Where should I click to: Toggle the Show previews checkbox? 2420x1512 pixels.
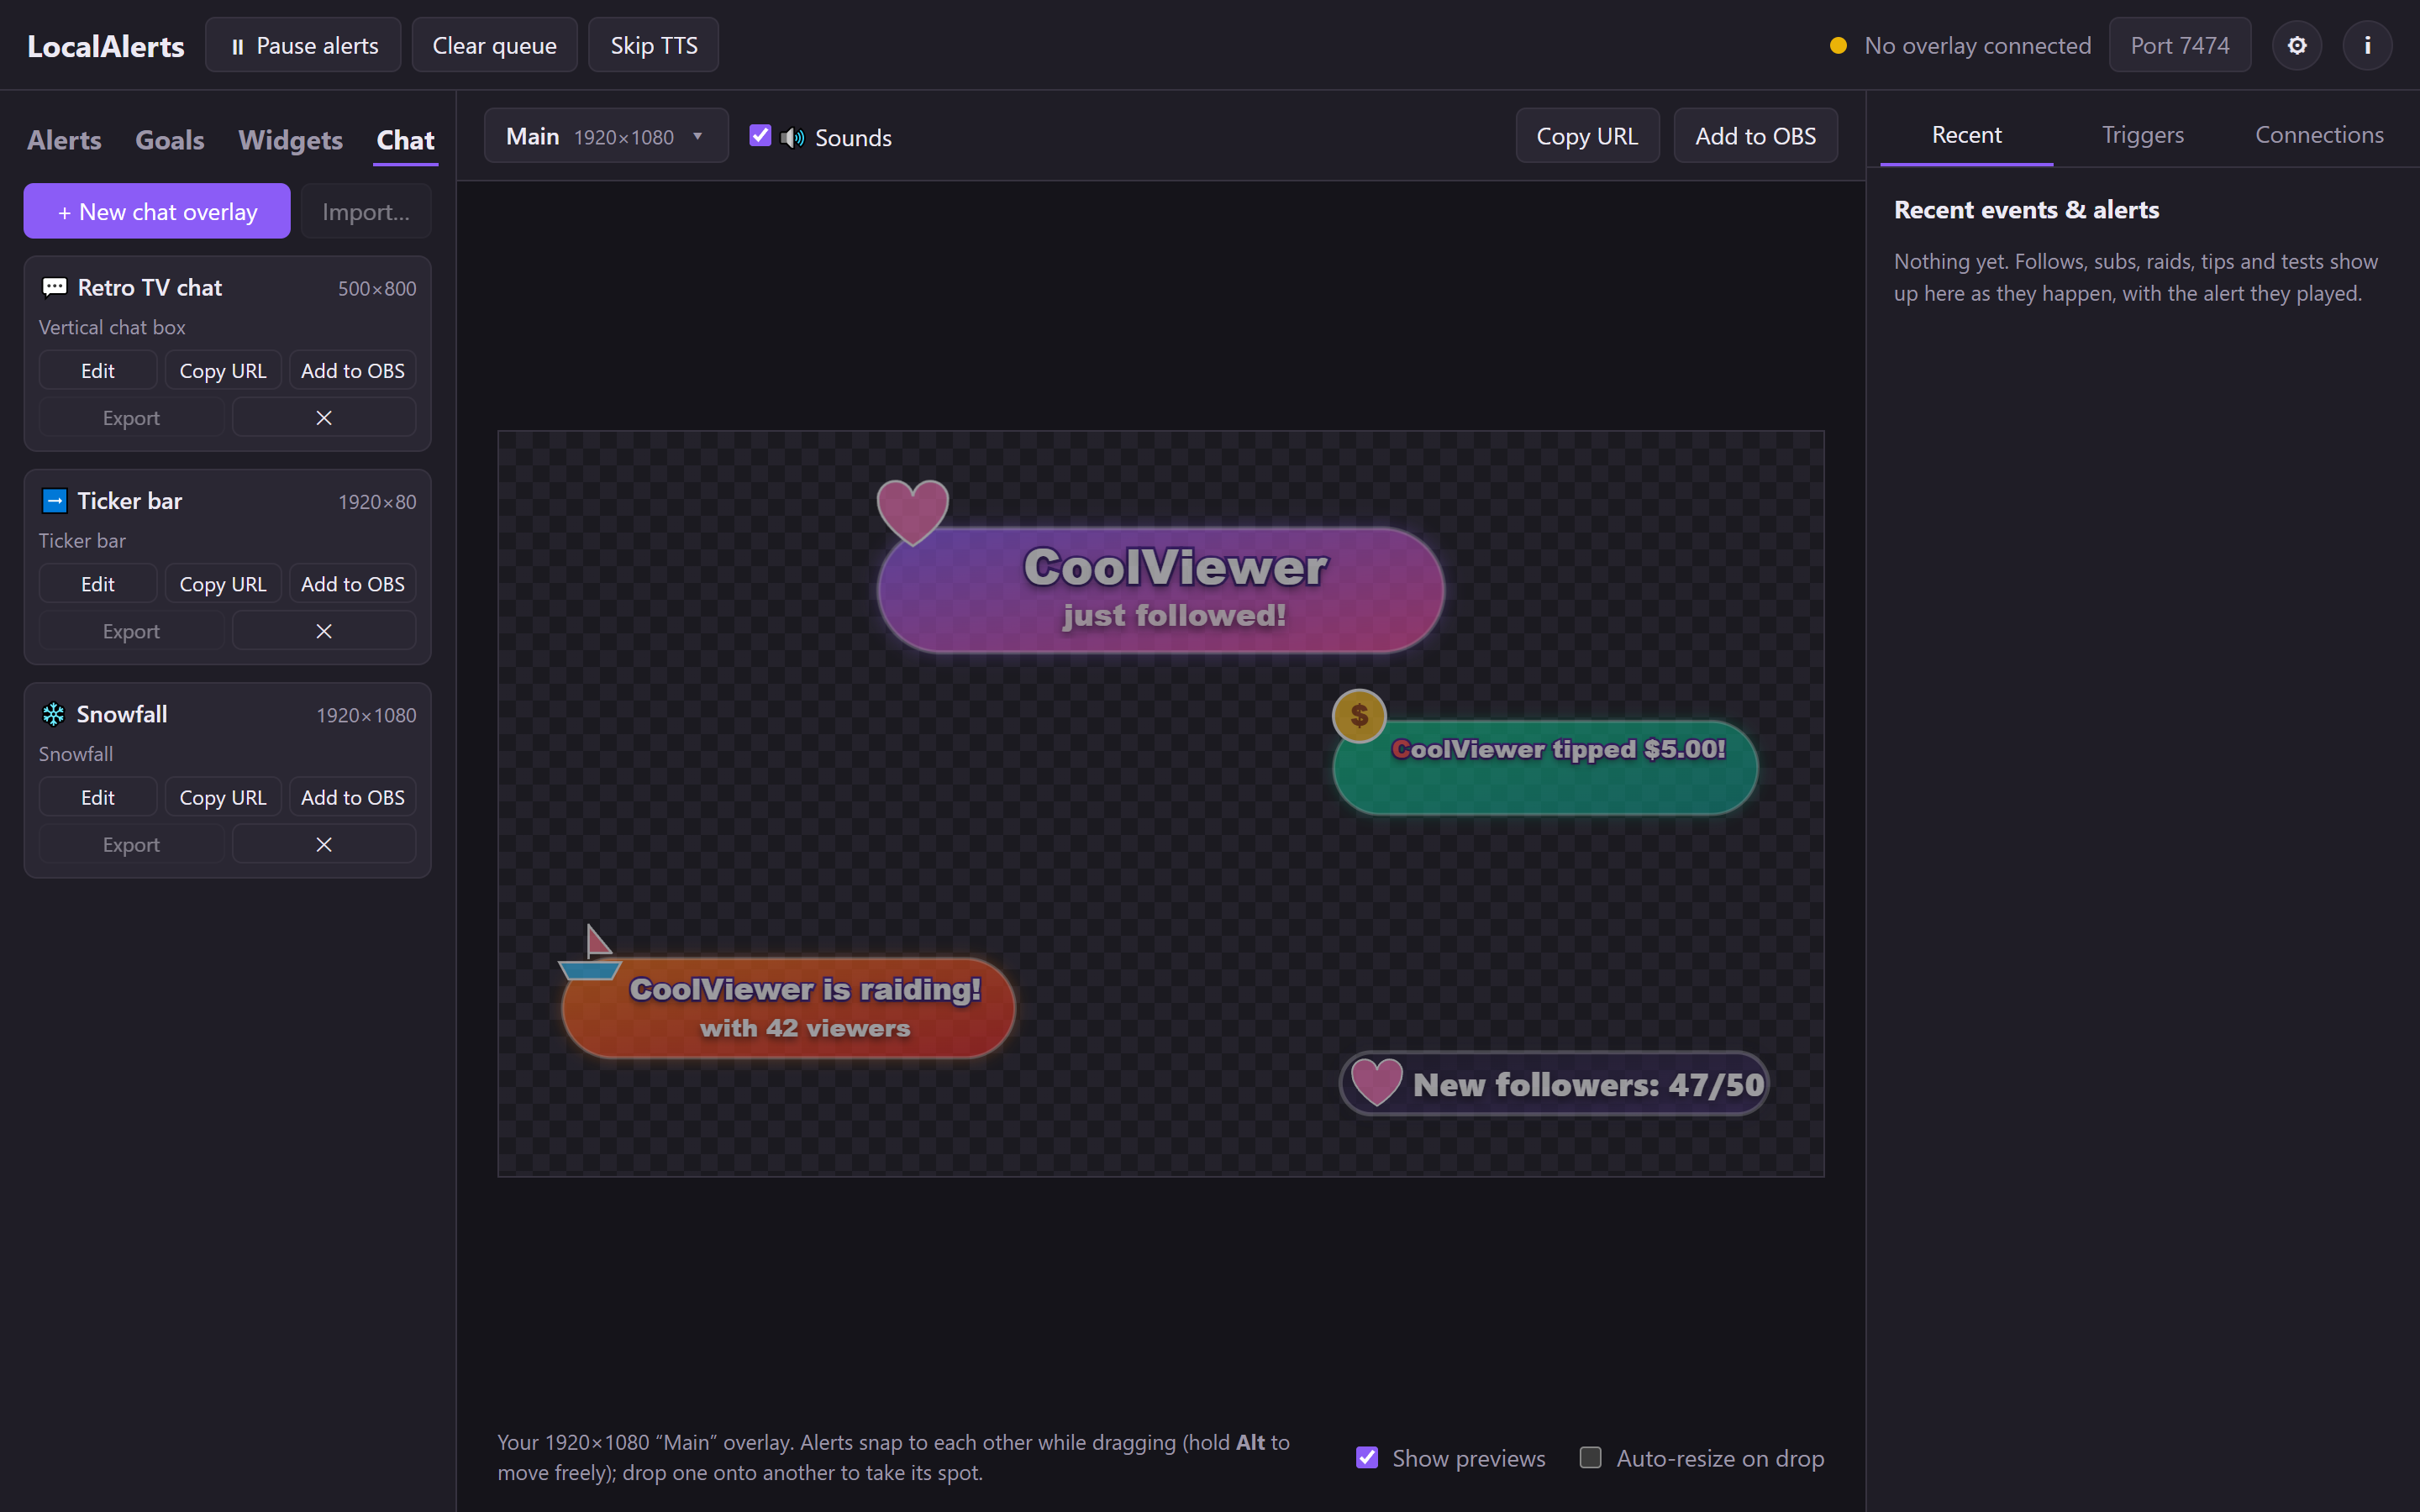(x=1367, y=1457)
